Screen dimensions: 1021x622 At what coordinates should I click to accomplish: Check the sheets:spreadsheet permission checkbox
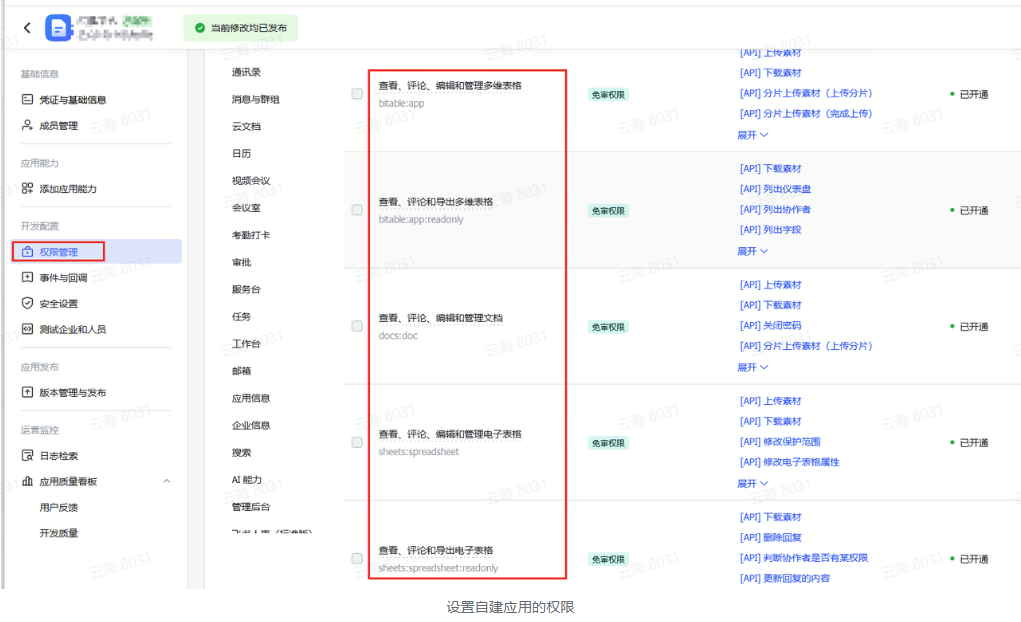coord(357,442)
